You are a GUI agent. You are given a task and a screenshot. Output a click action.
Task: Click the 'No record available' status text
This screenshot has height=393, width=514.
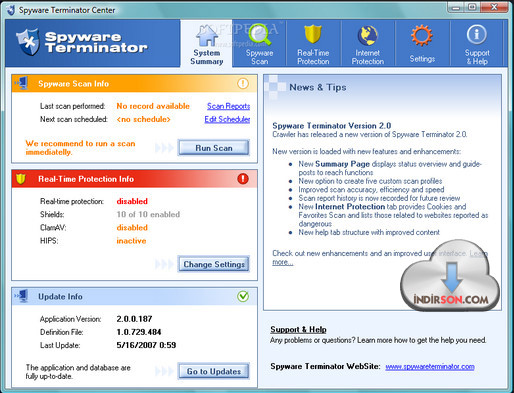(153, 106)
